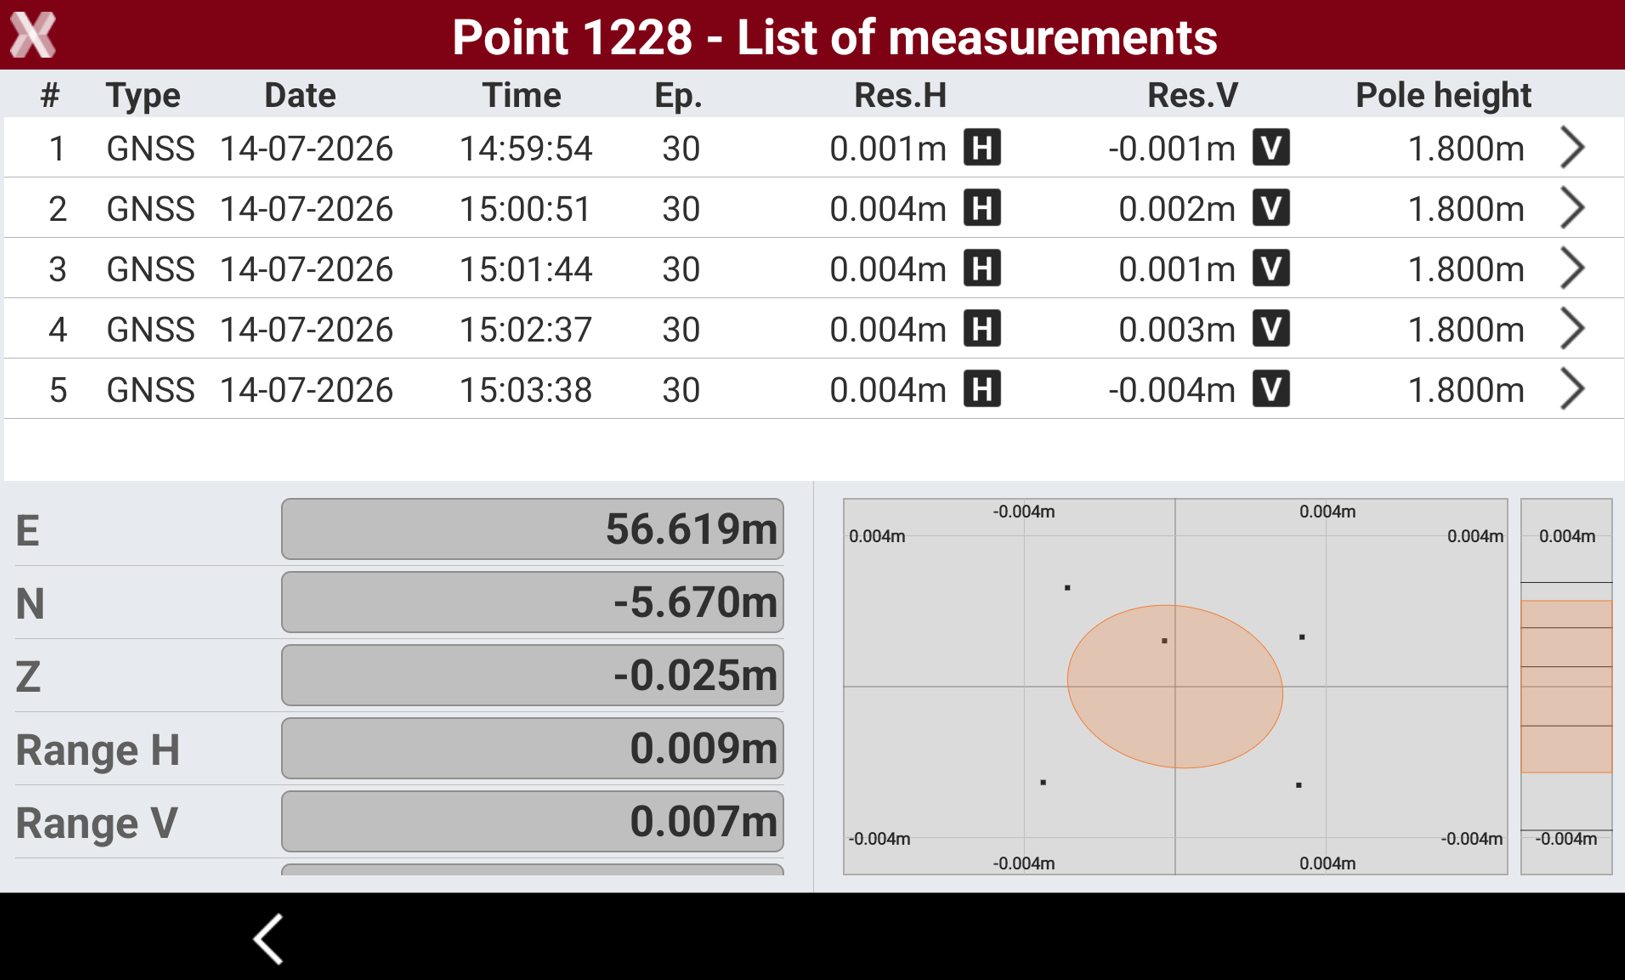Select time 14:59:54 cell
The height and width of the screenshot is (980, 1625).
coord(526,148)
